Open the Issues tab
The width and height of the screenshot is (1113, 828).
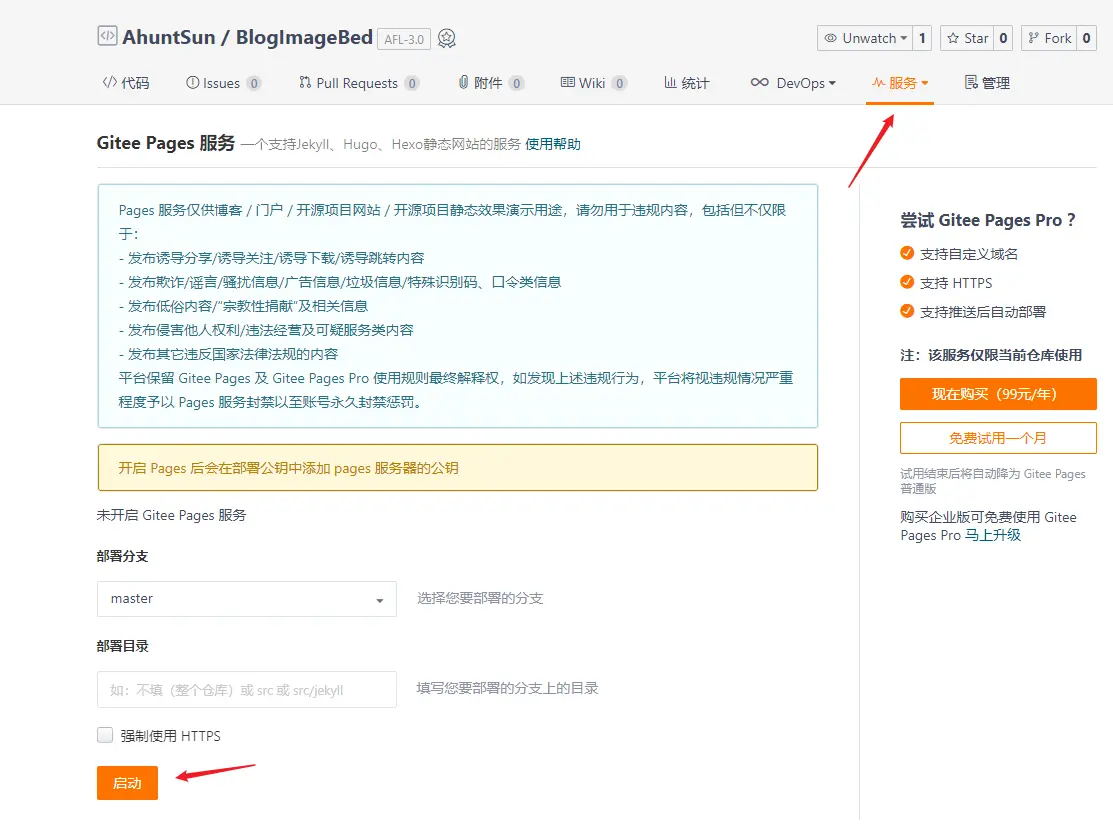tap(224, 83)
